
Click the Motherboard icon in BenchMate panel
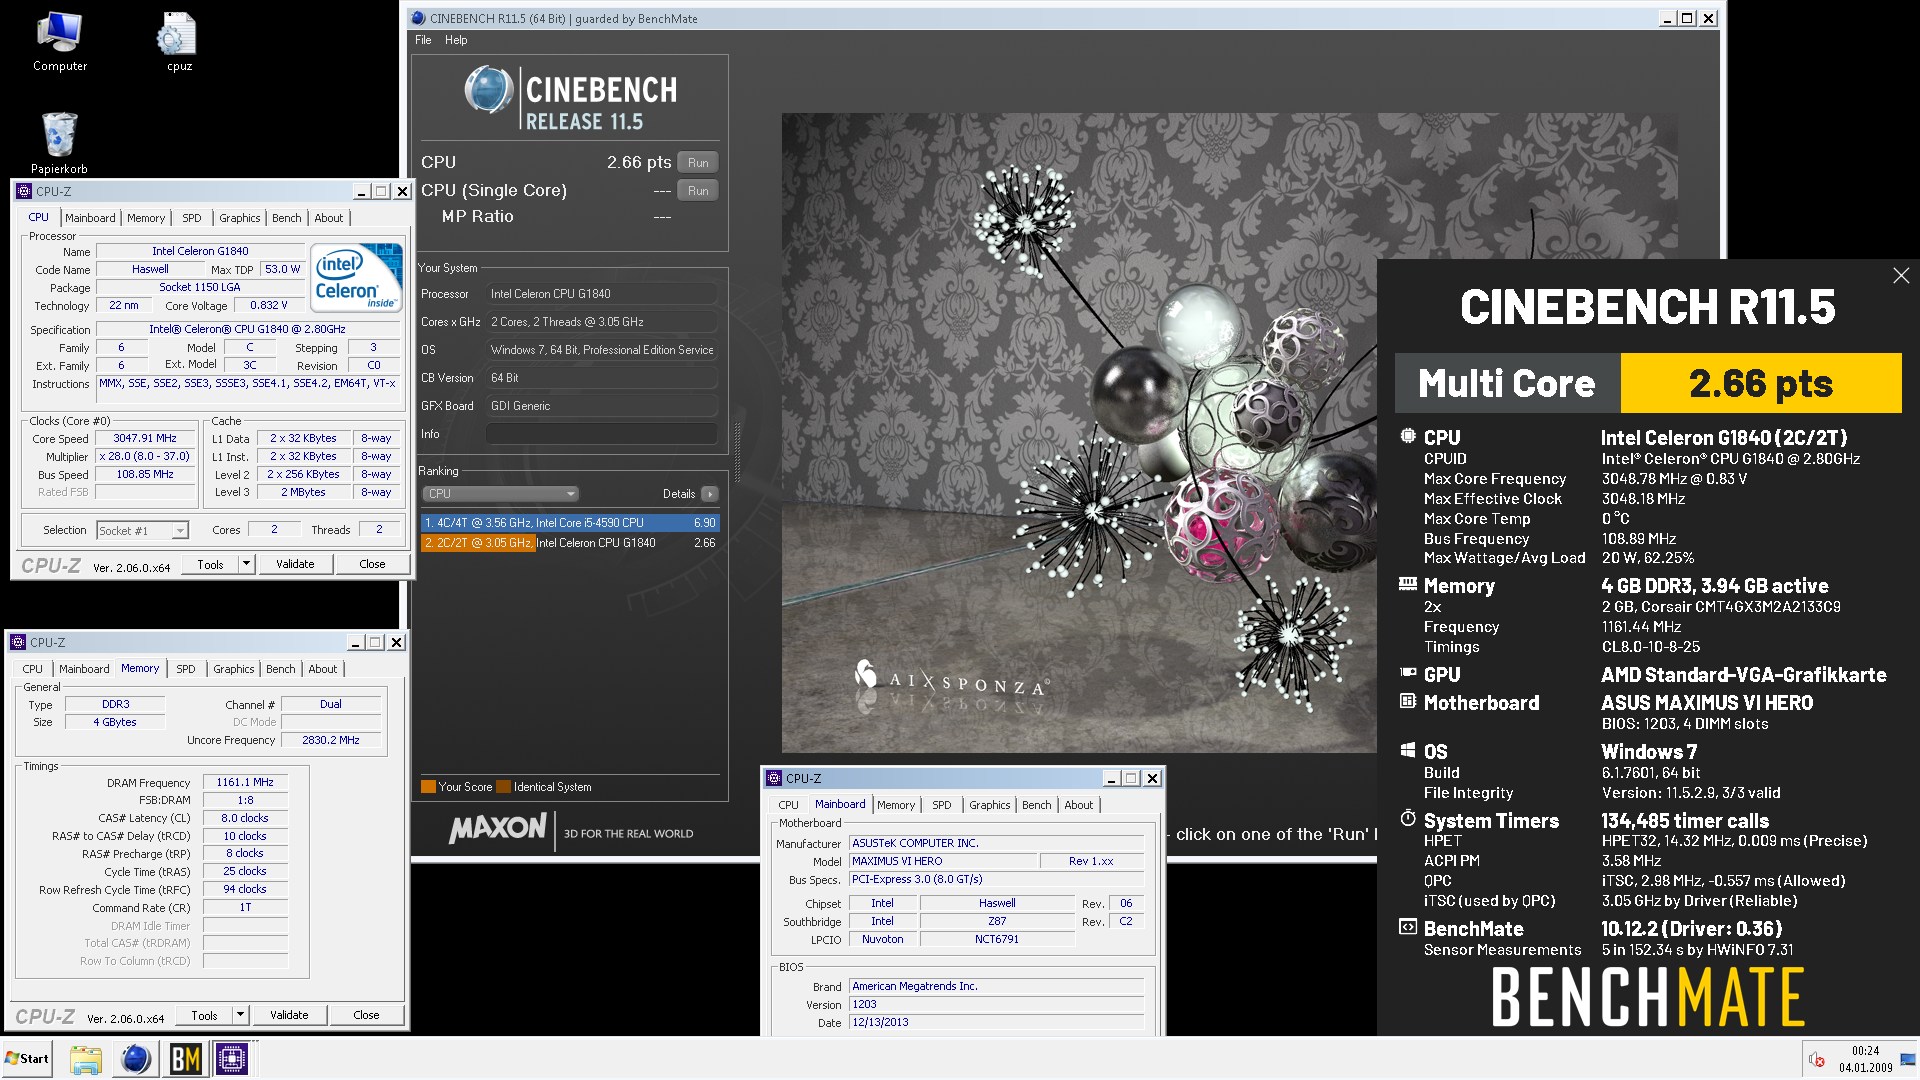1408,701
